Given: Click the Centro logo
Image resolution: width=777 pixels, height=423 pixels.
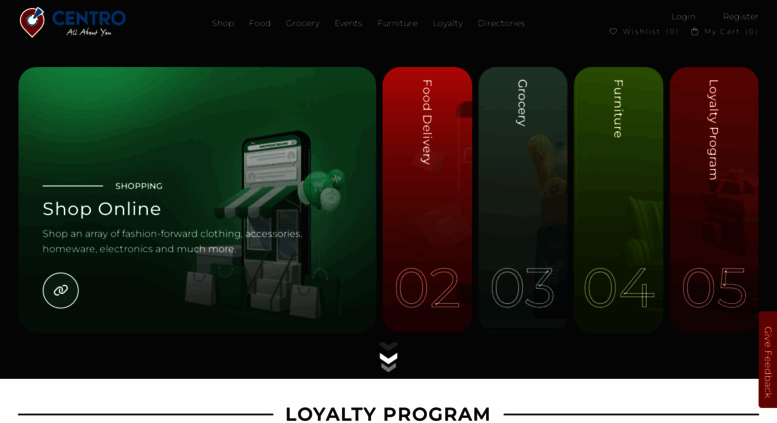Looking at the screenshot, I should [x=72, y=22].
